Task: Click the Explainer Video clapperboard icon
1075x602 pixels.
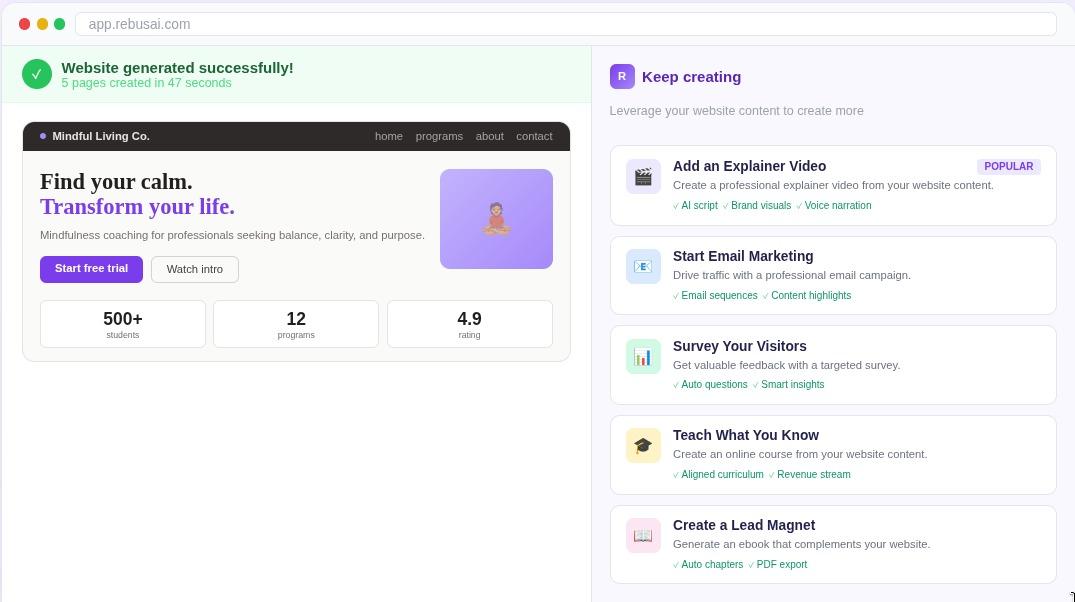Action: [643, 176]
